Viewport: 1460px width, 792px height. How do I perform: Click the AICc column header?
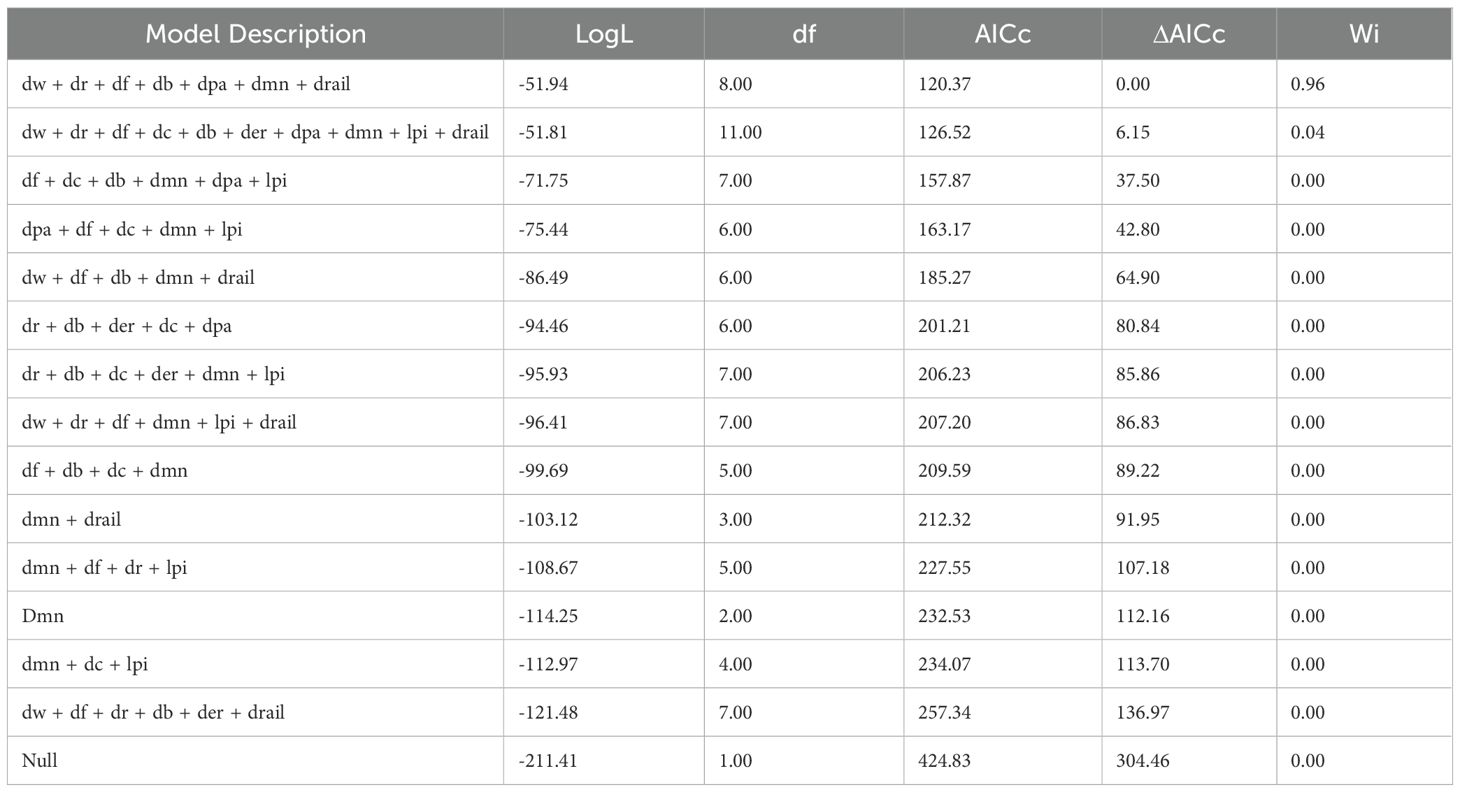pyautogui.click(x=1003, y=34)
